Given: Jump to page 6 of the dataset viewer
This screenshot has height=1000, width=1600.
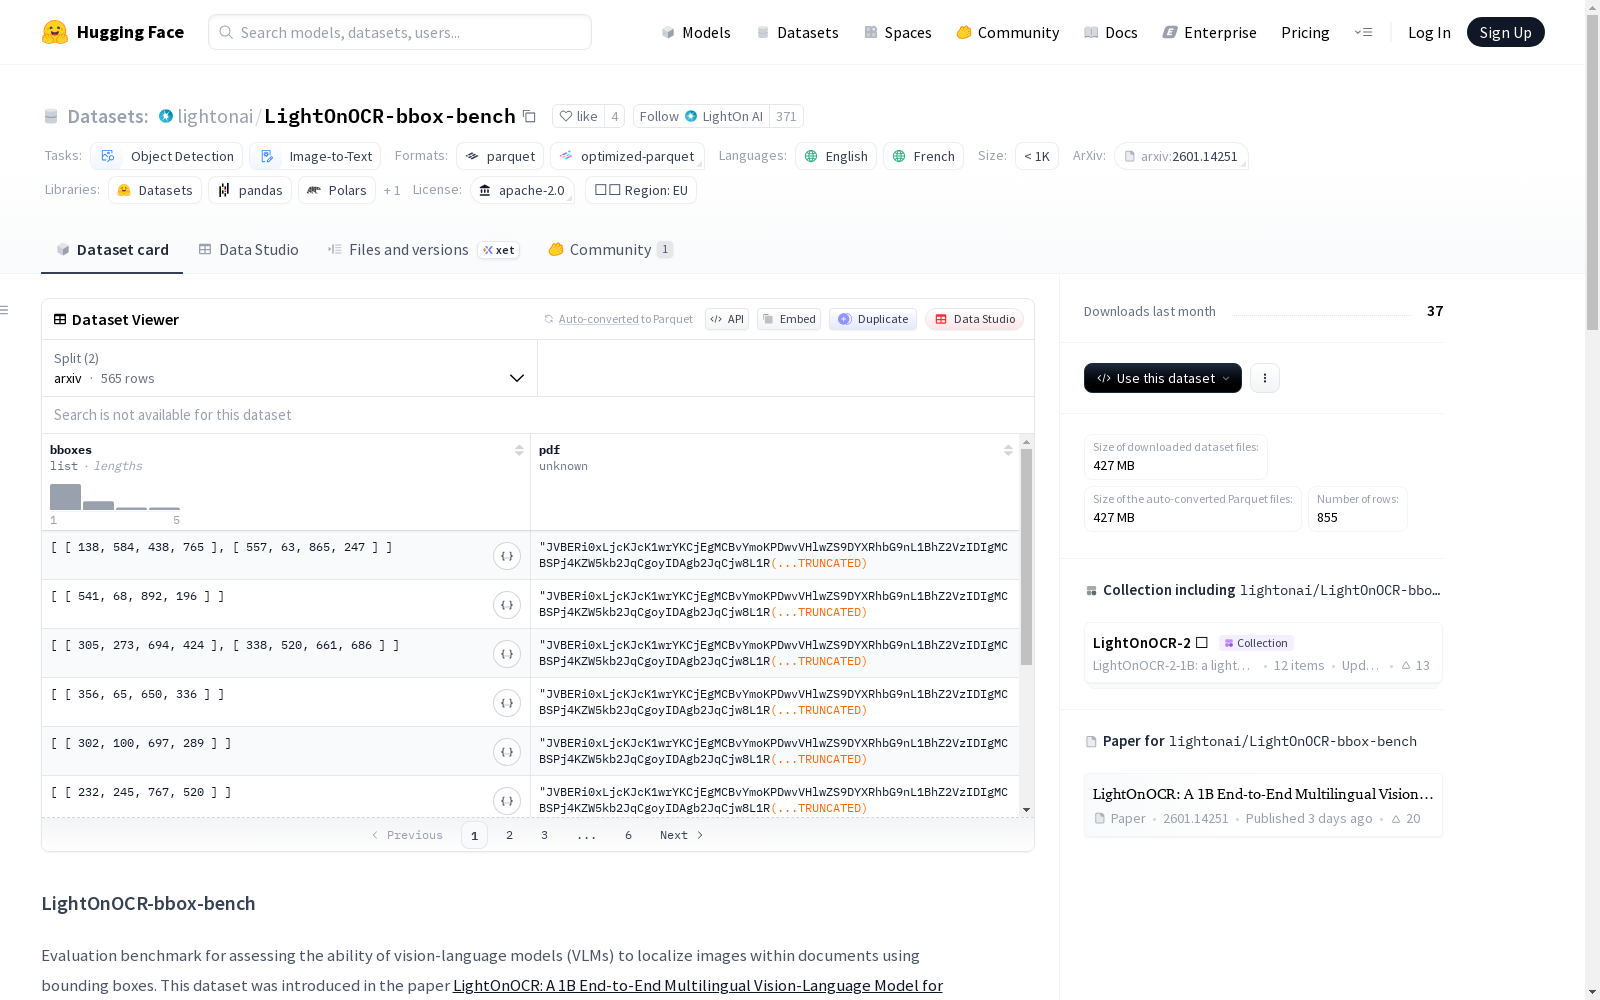Looking at the screenshot, I should pyautogui.click(x=628, y=835).
